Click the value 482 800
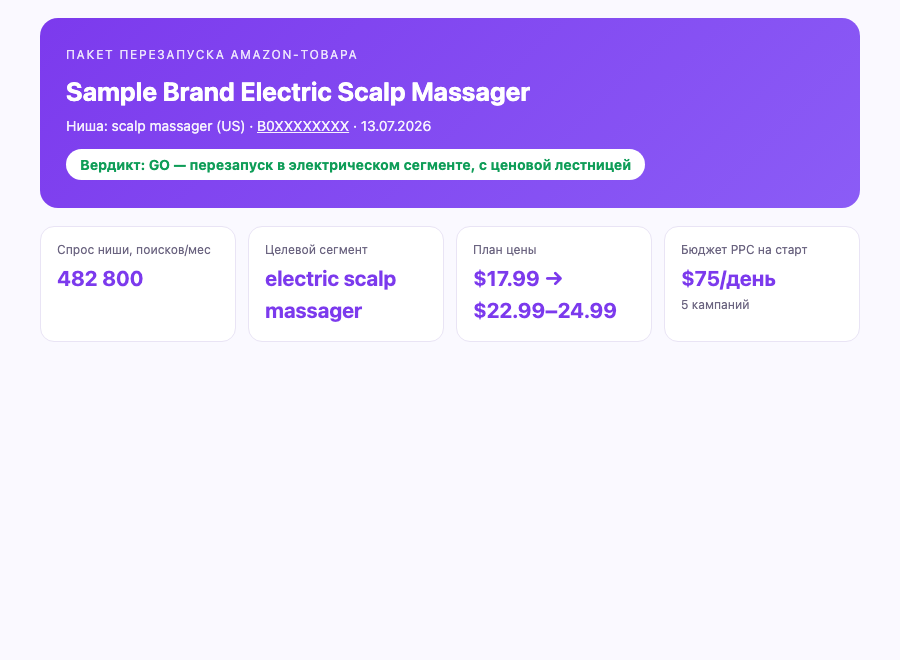 point(100,279)
